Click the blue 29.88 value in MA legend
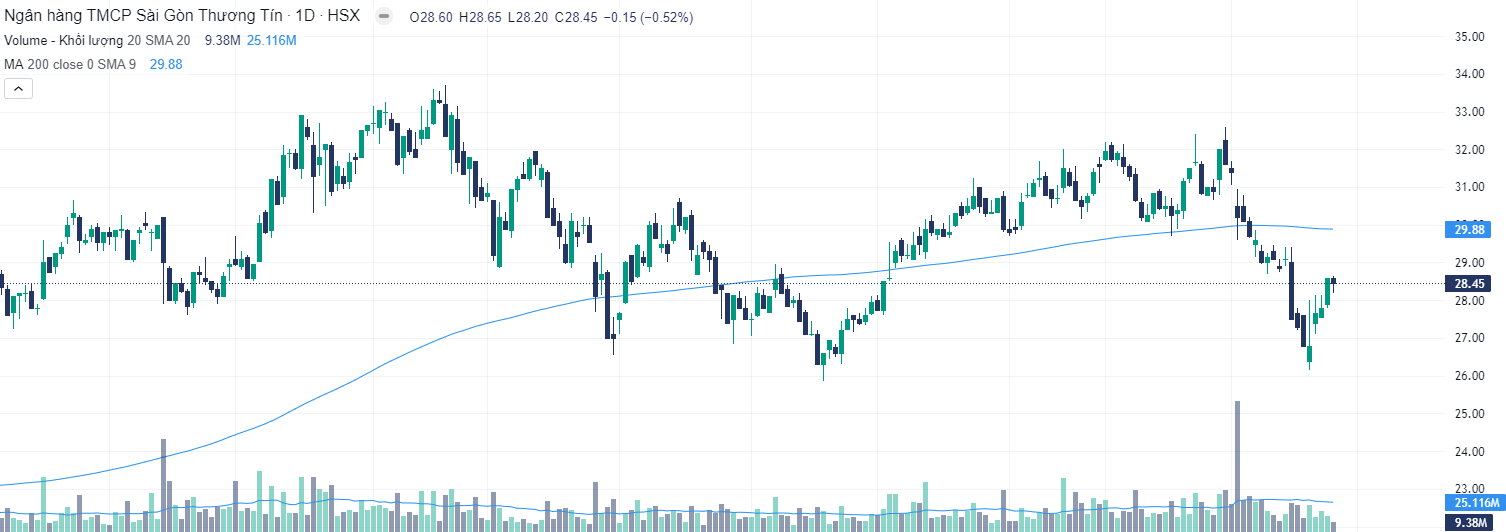Screen dimensions: 1506x532 coord(166,64)
